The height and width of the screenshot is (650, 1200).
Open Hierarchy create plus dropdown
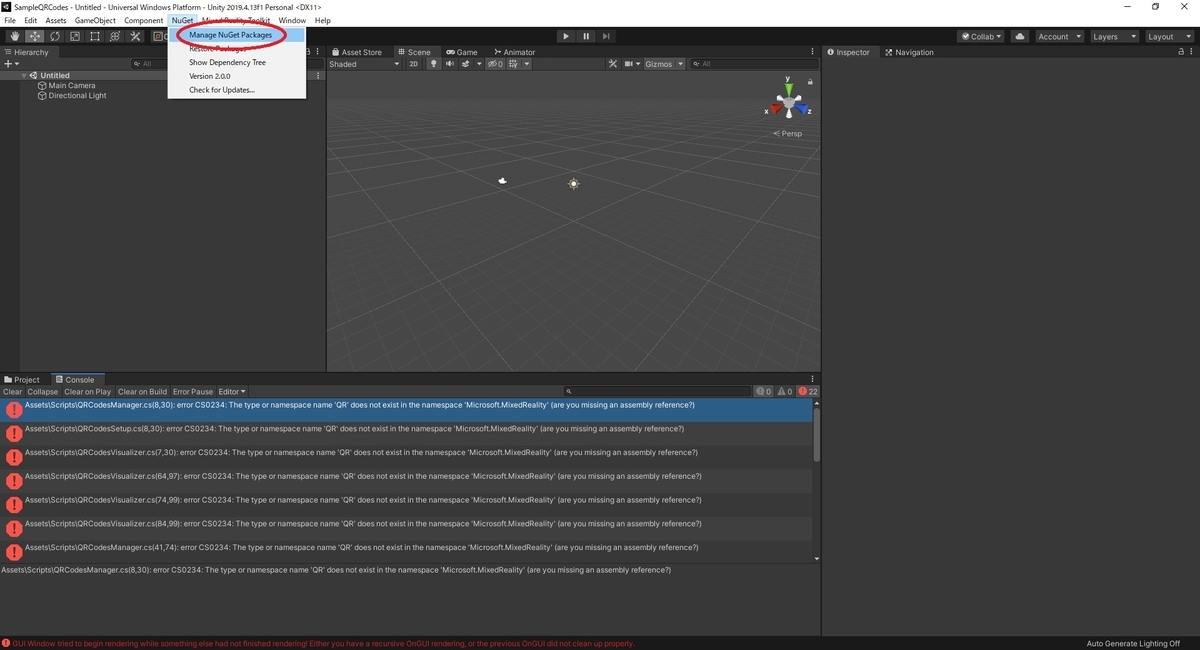point(11,64)
